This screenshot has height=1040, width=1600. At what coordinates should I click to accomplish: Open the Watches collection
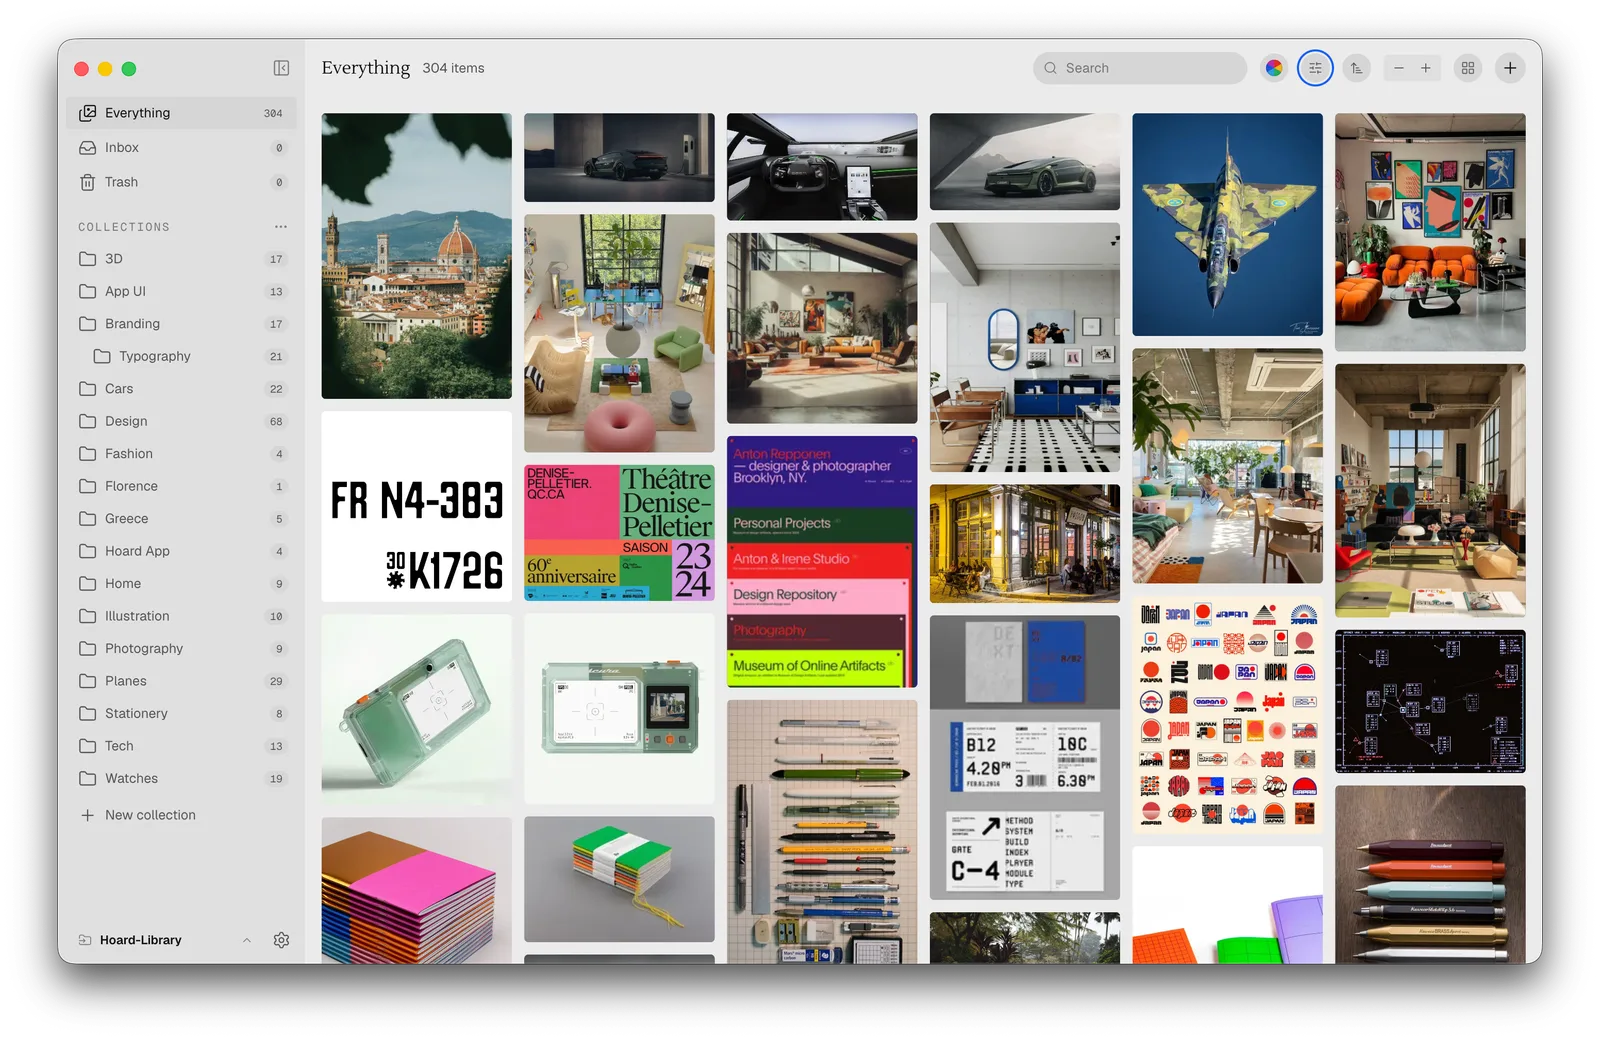[x=182, y=779]
